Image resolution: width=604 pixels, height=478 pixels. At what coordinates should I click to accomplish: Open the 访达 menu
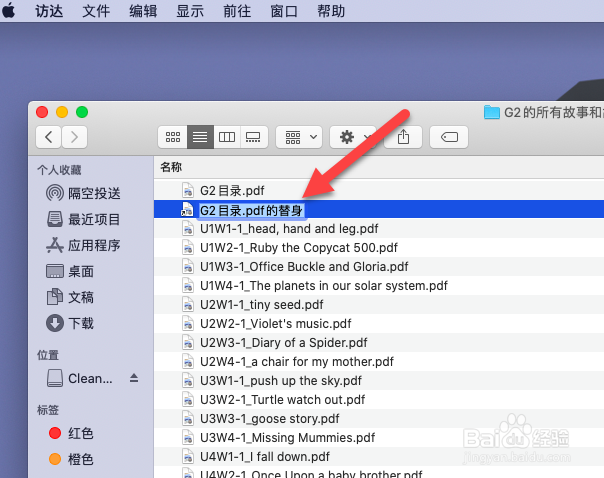click(x=49, y=11)
